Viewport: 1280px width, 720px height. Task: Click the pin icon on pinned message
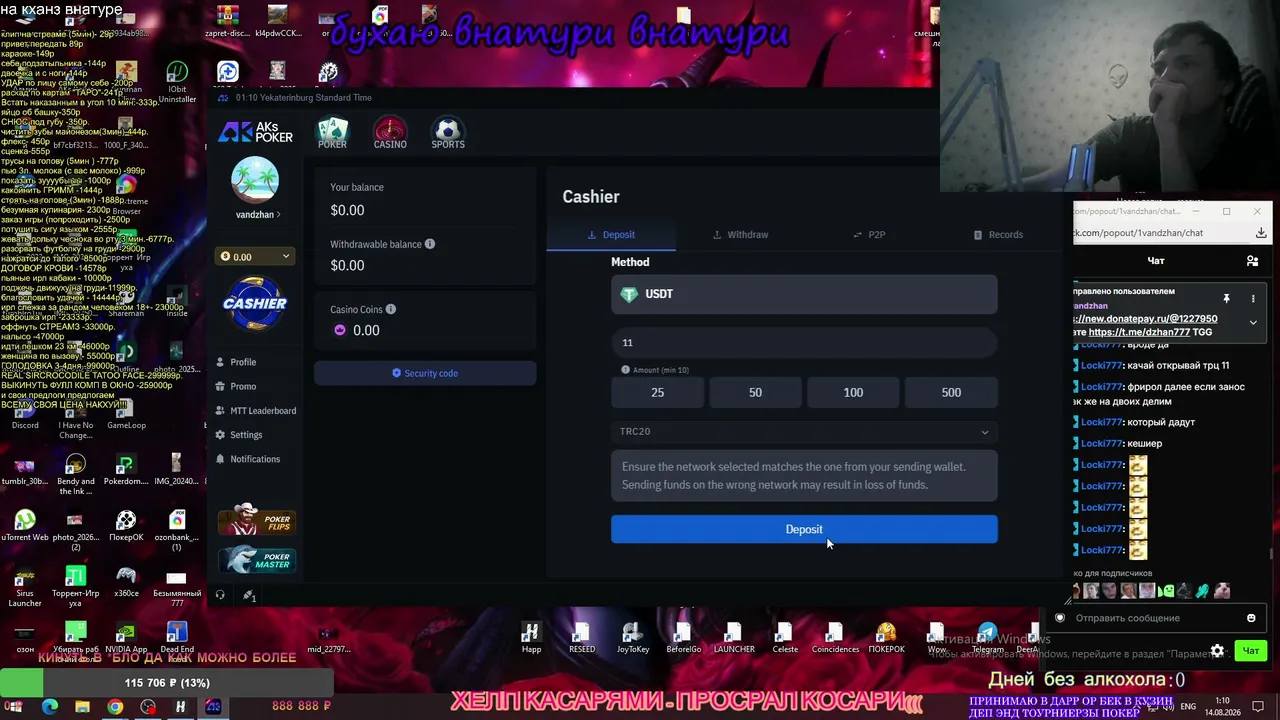[x=1226, y=298]
